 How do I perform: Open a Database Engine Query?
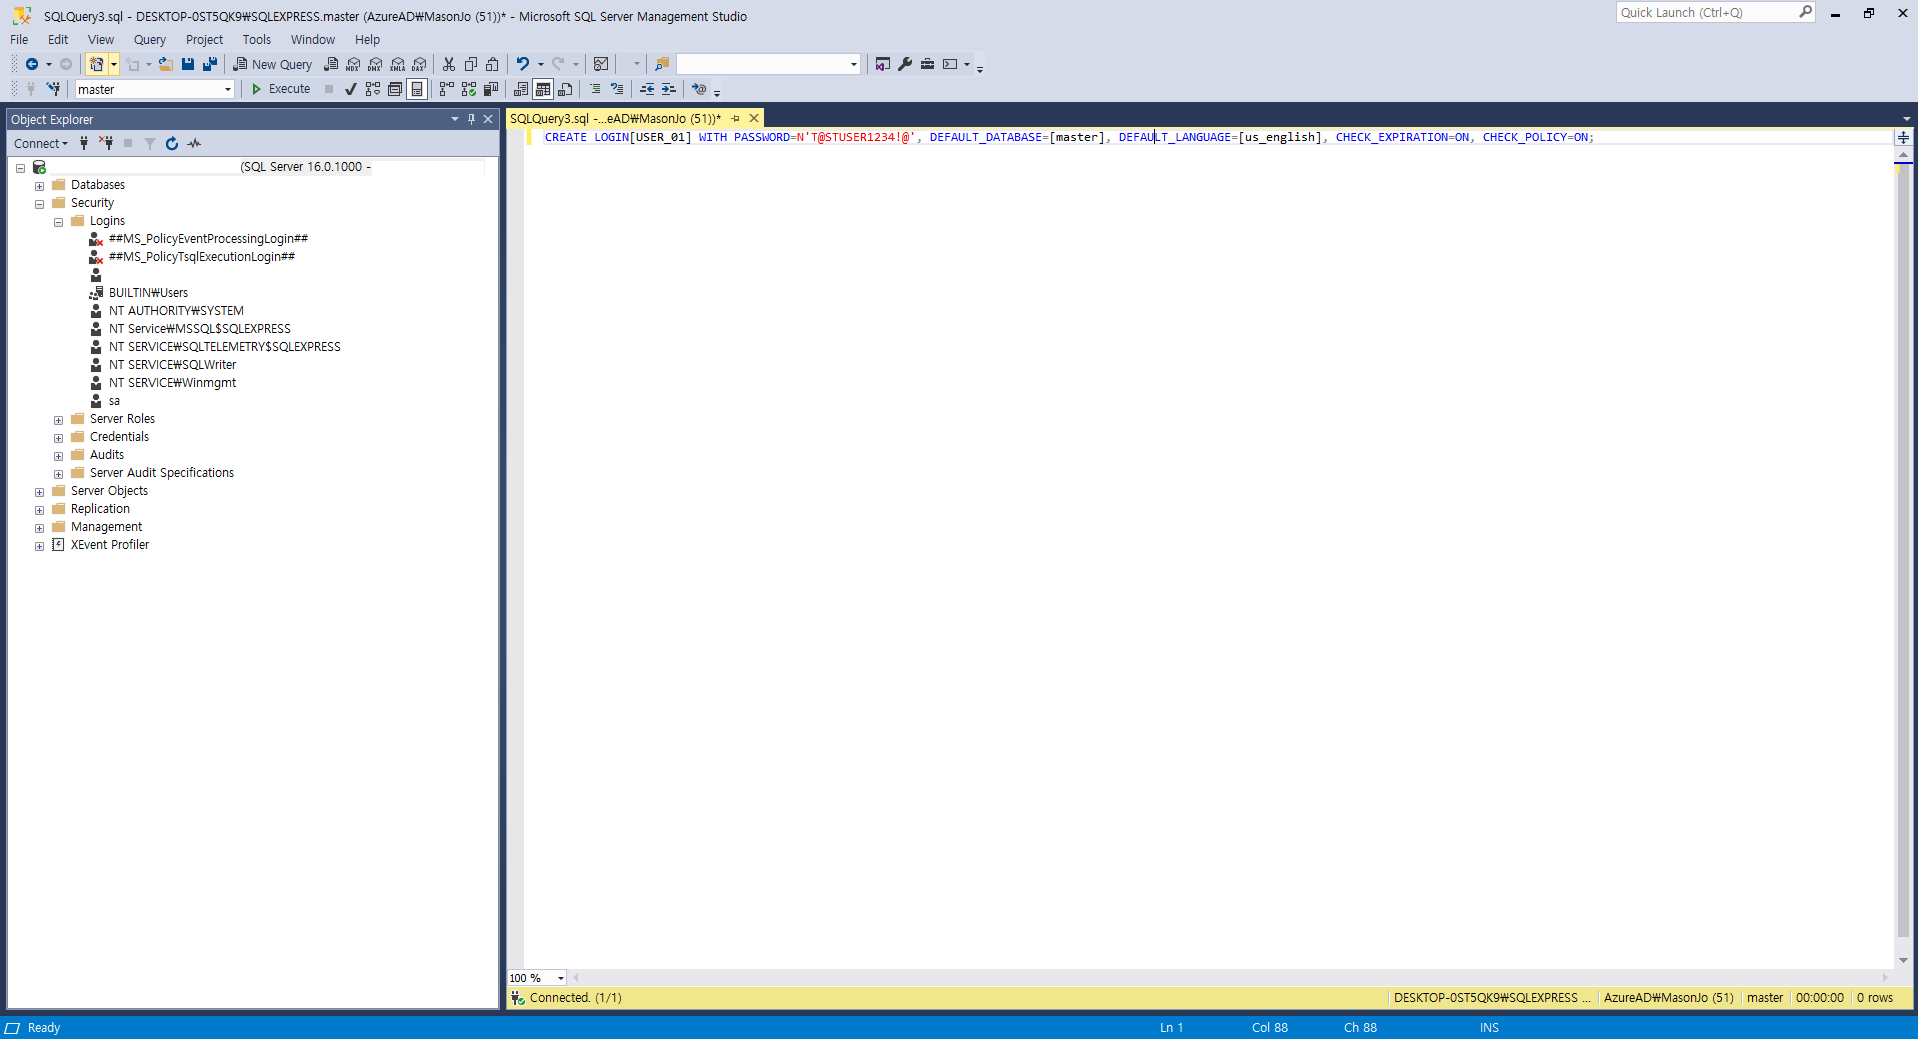331,64
